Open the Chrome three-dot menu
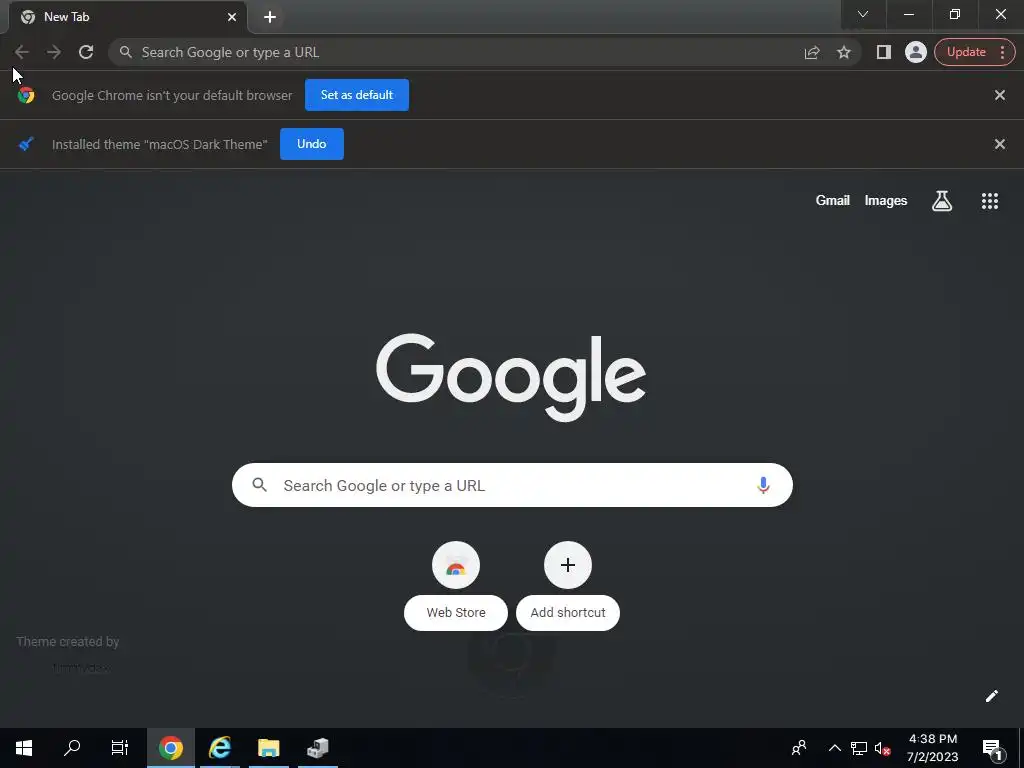 [x=1002, y=52]
